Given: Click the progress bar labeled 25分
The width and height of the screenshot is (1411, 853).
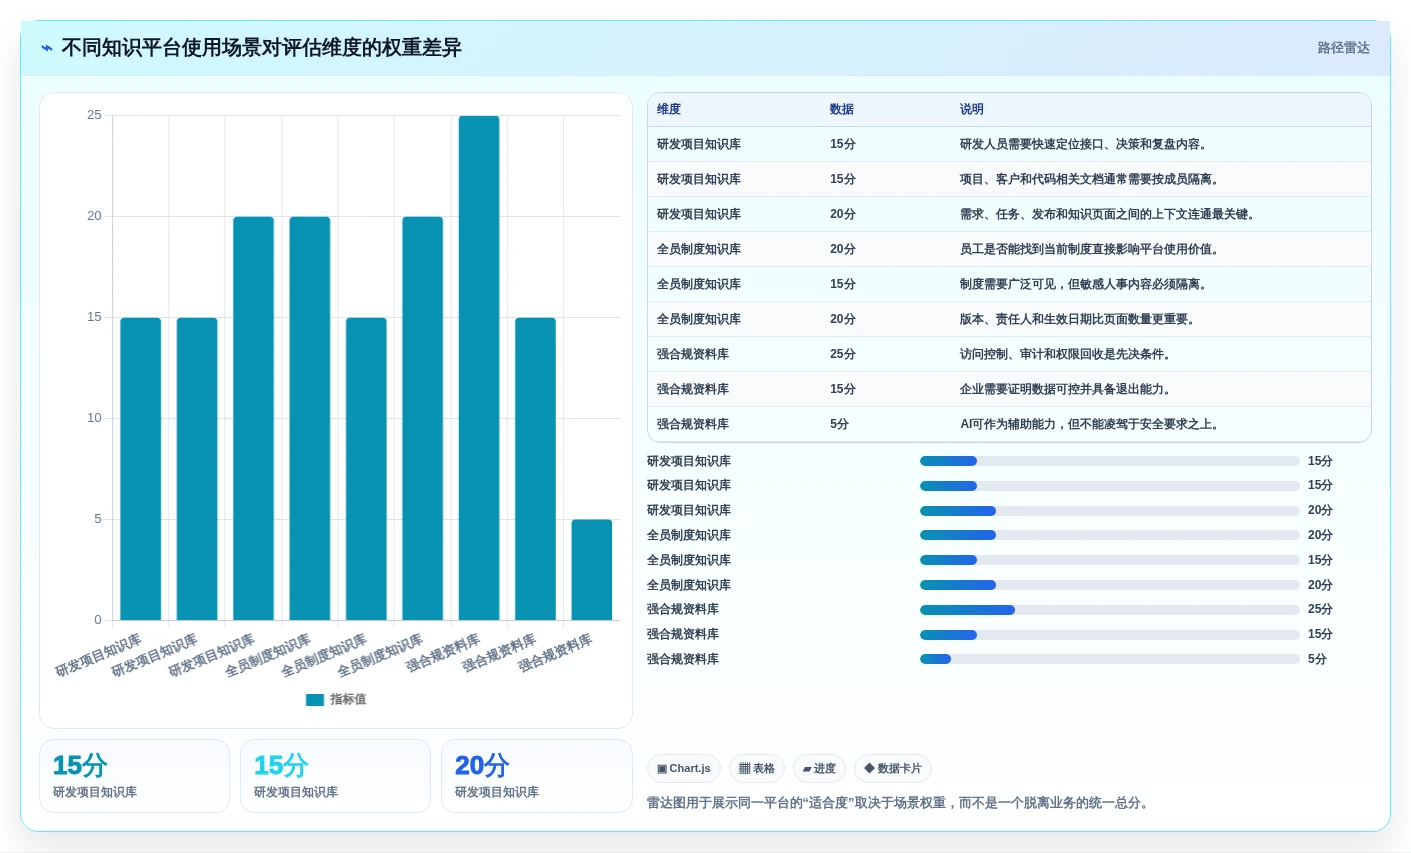Looking at the screenshot, I should point(1110,610).
